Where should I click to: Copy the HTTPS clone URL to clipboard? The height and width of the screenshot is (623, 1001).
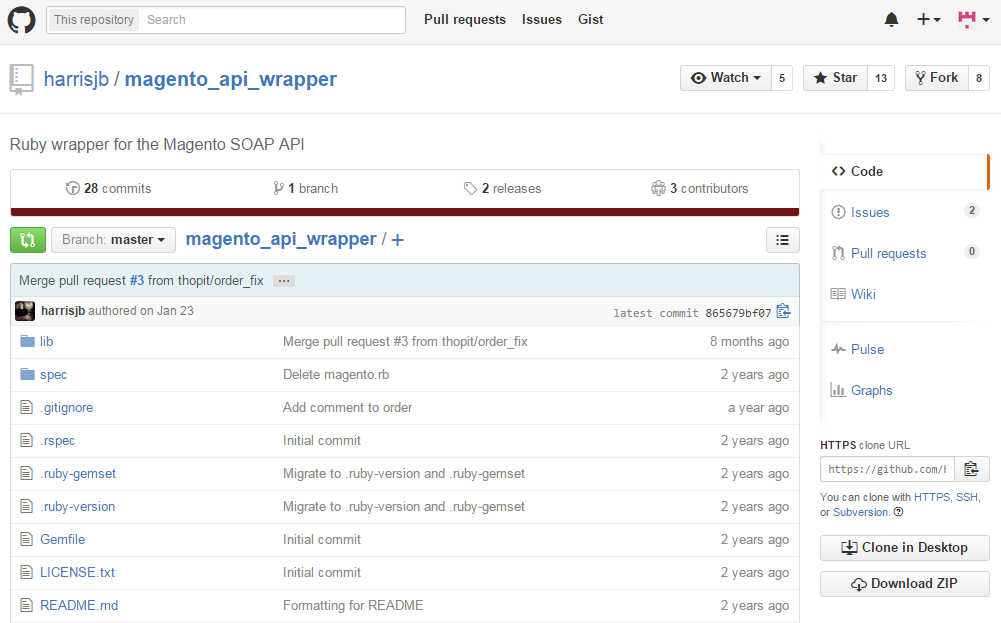(972, 469)
